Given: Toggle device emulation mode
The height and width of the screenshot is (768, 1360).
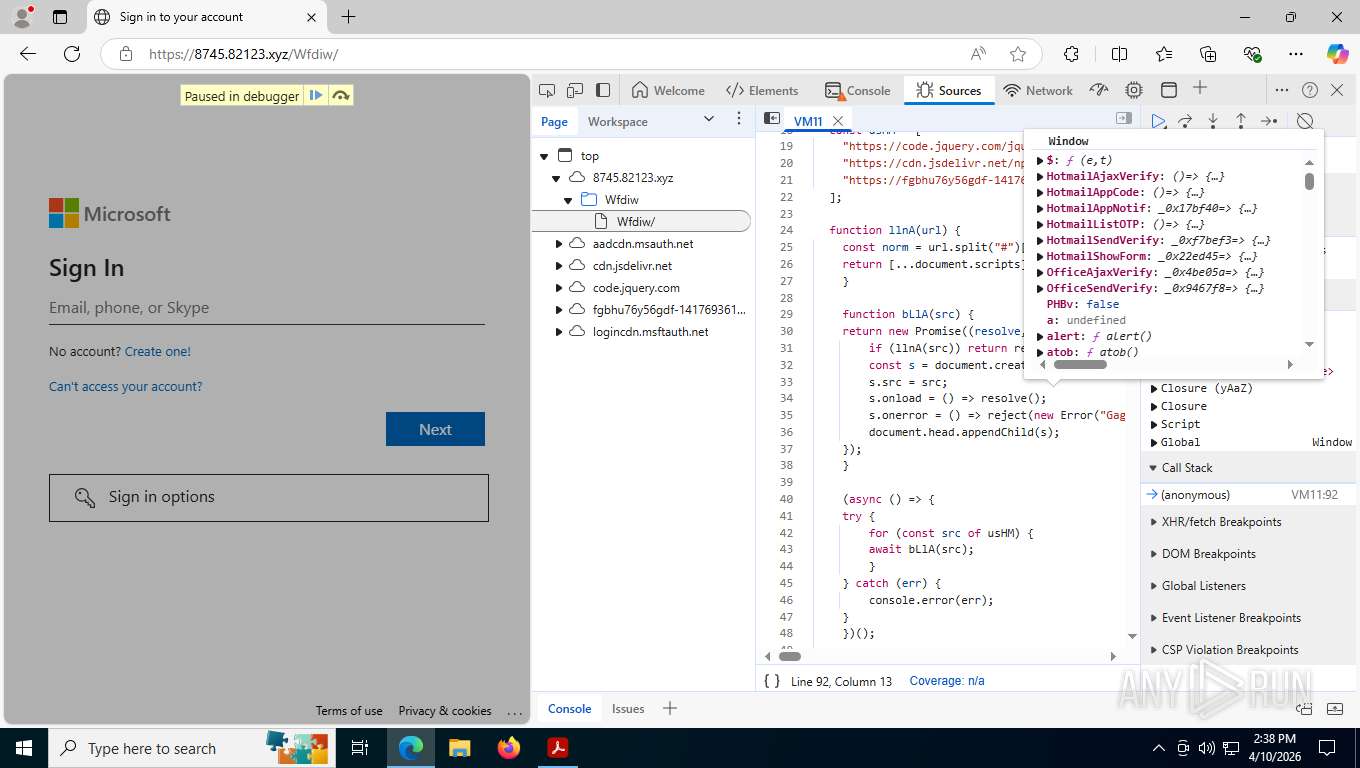Looking at the screenshot, I should click(575, 90).
